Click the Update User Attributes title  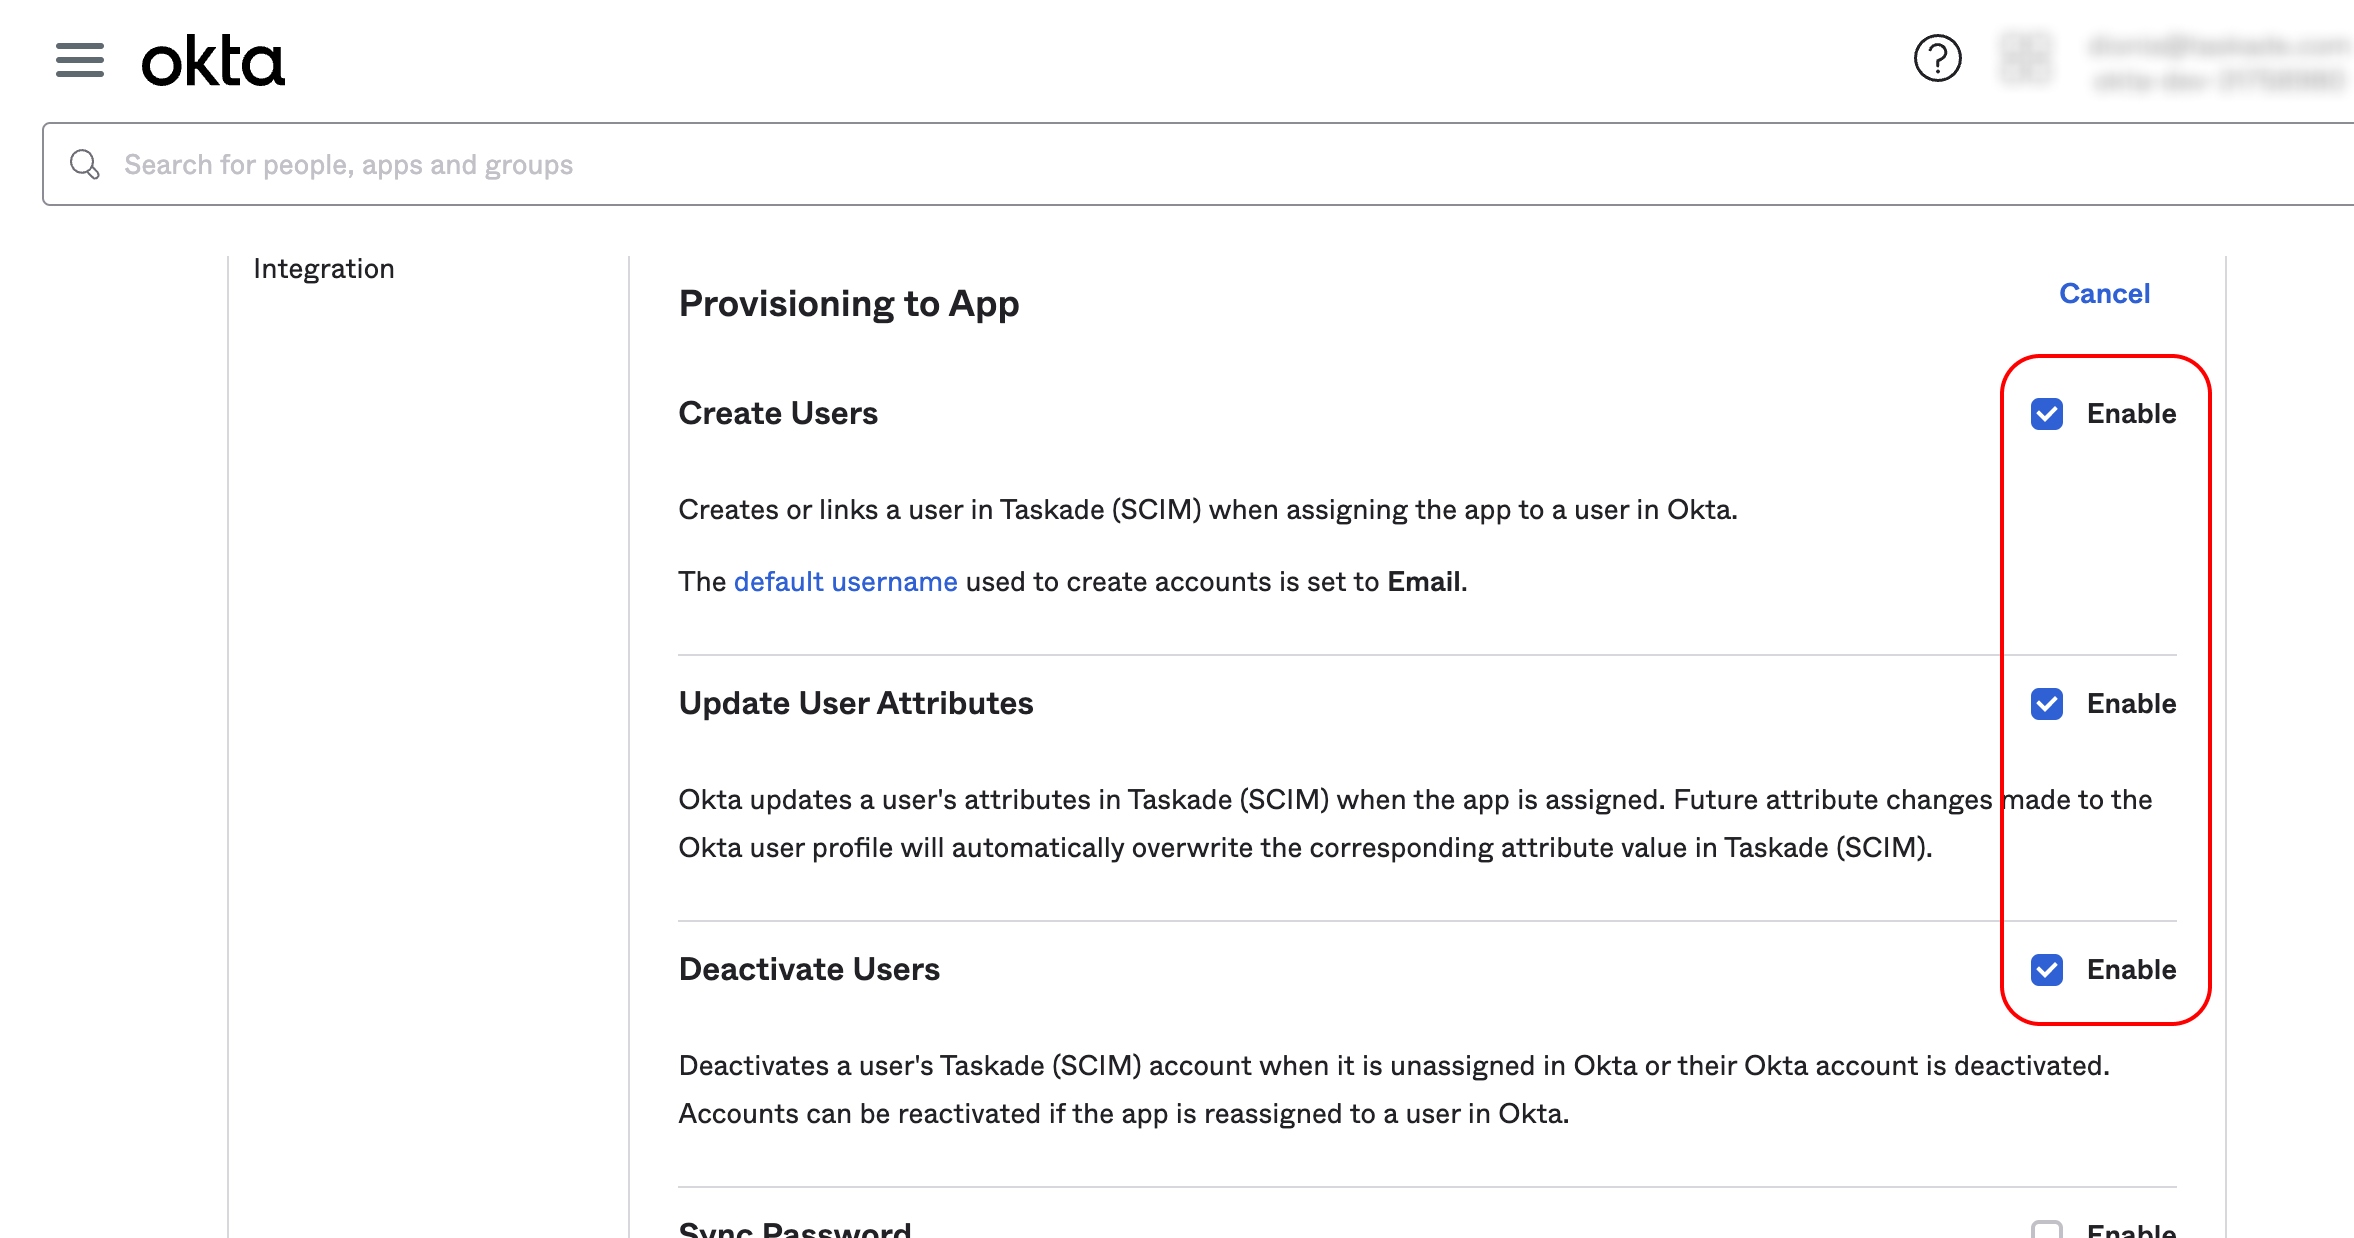click(x=855, y=704)
